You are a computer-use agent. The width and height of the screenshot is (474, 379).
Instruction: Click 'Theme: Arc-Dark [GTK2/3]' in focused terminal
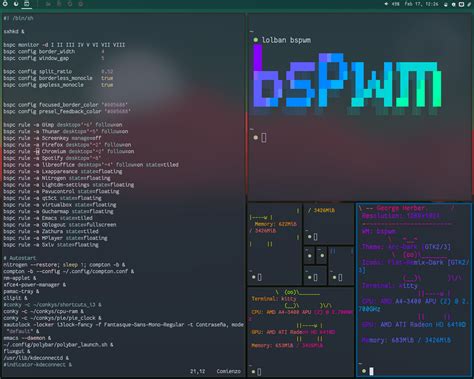pos(406,247)
